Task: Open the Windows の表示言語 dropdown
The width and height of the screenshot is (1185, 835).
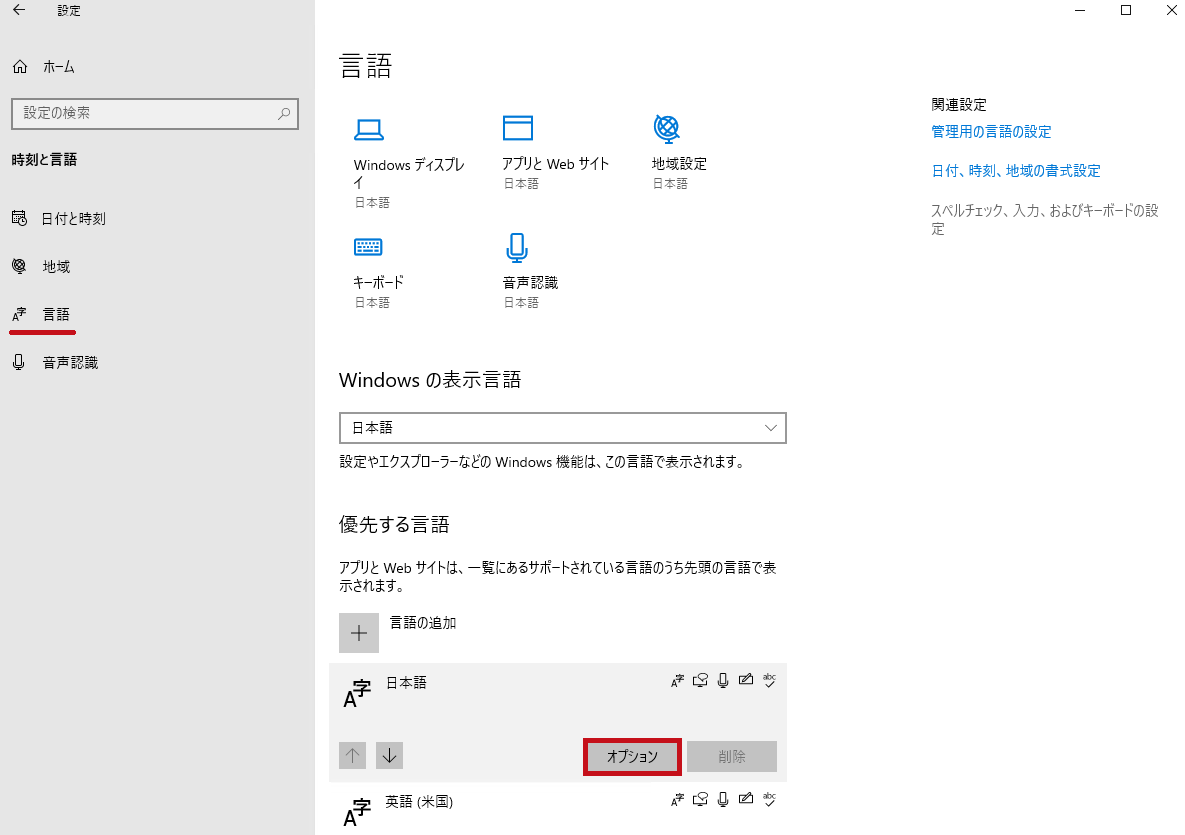Action: point(563,428)
